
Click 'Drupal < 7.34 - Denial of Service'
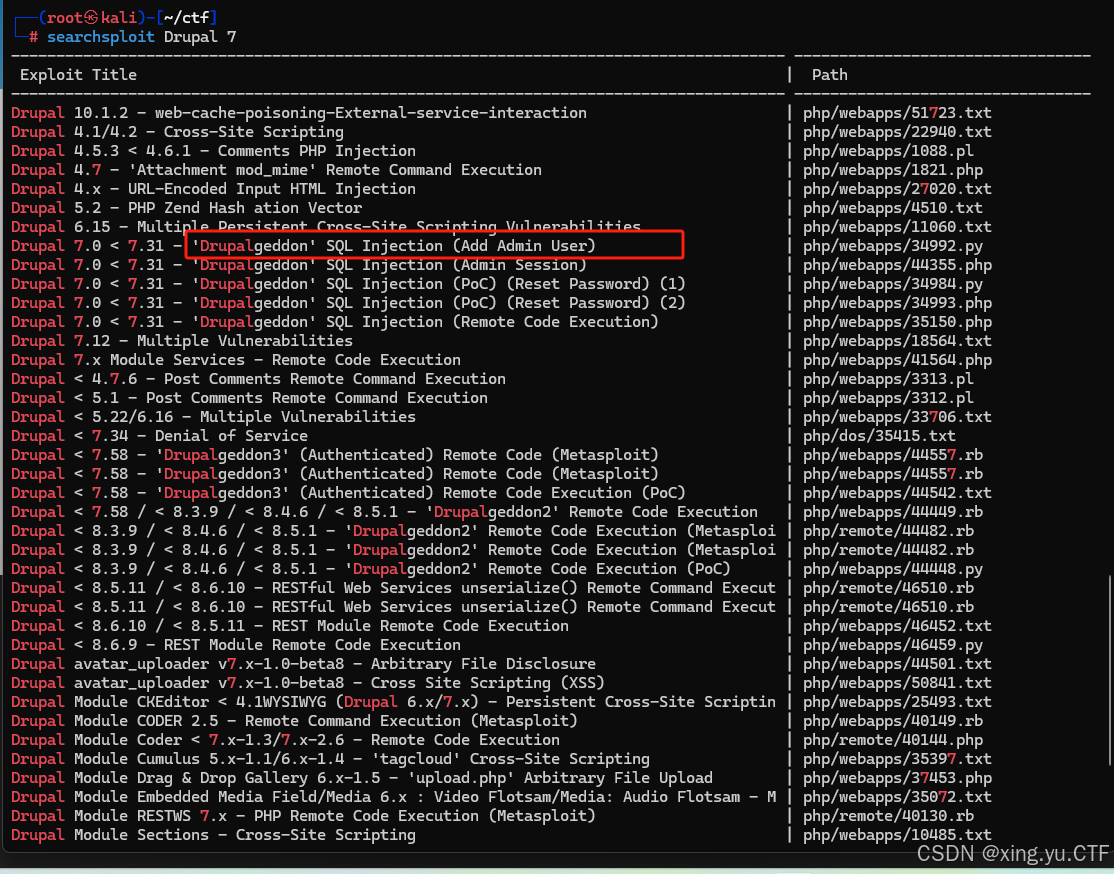pyautogui.click(x=159, y=436)
